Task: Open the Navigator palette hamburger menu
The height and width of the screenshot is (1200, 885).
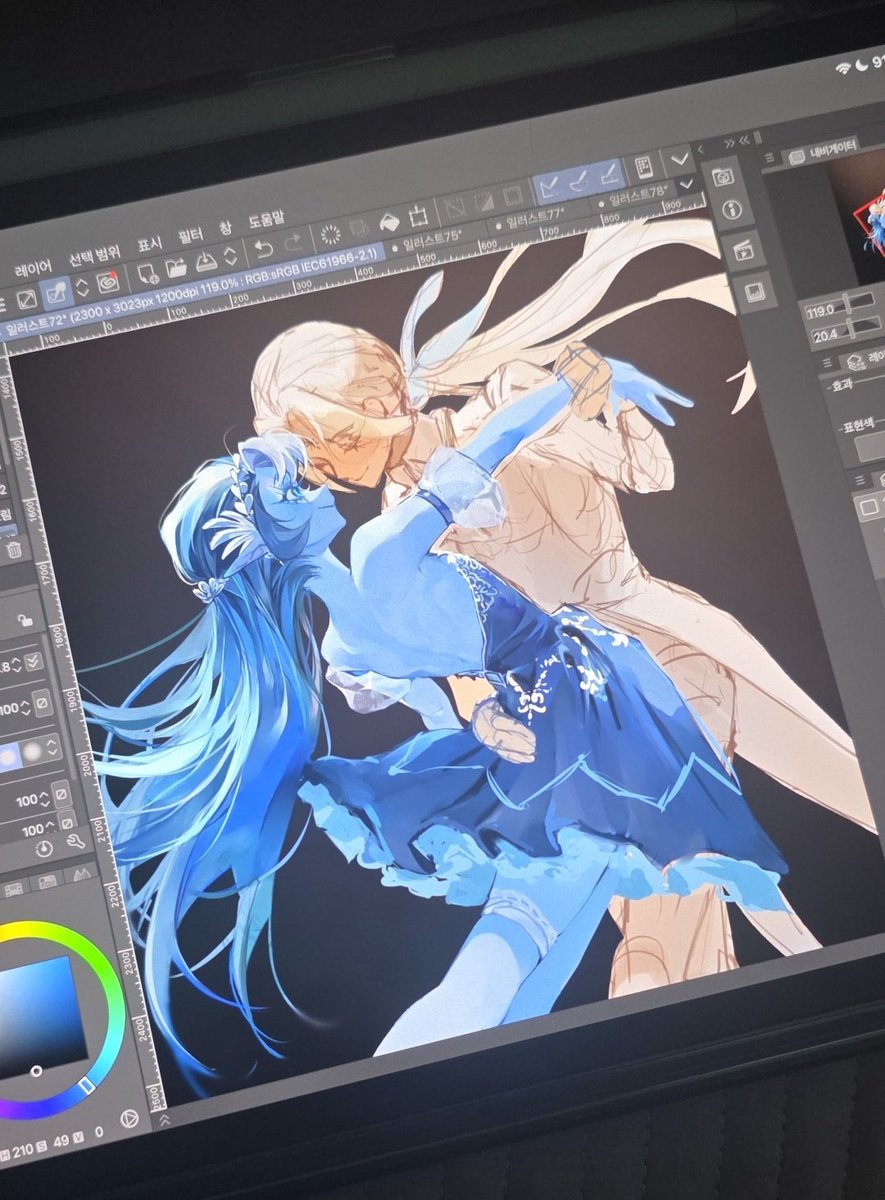Action: coord(770,159)
